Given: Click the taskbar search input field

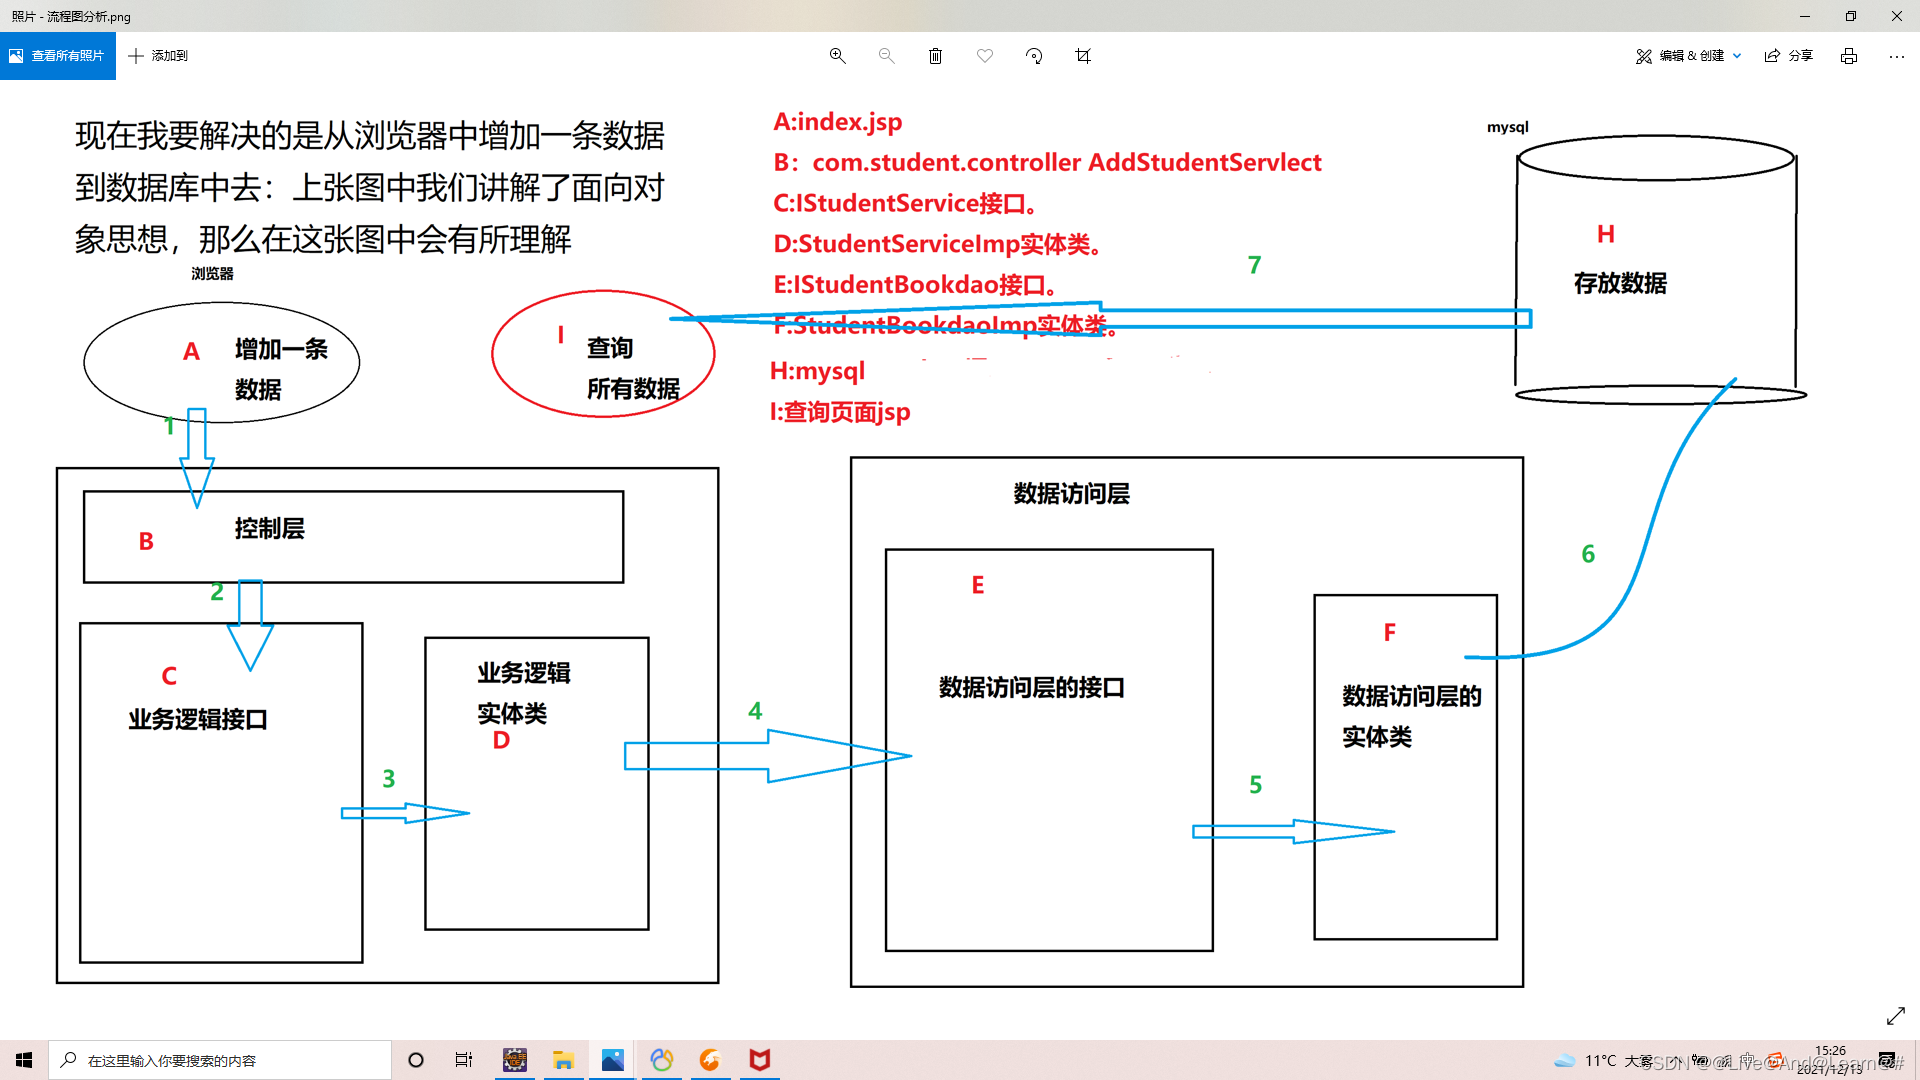Looking at the screenshot, I should (x=220, y=1060).
